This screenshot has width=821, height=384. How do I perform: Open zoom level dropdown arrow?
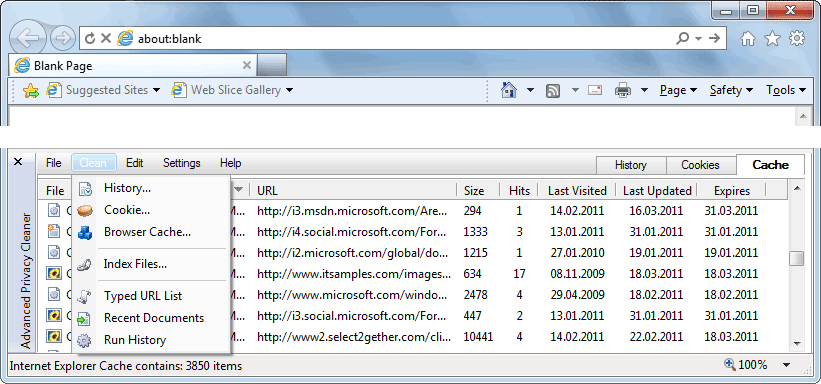[x=786, y=365]
